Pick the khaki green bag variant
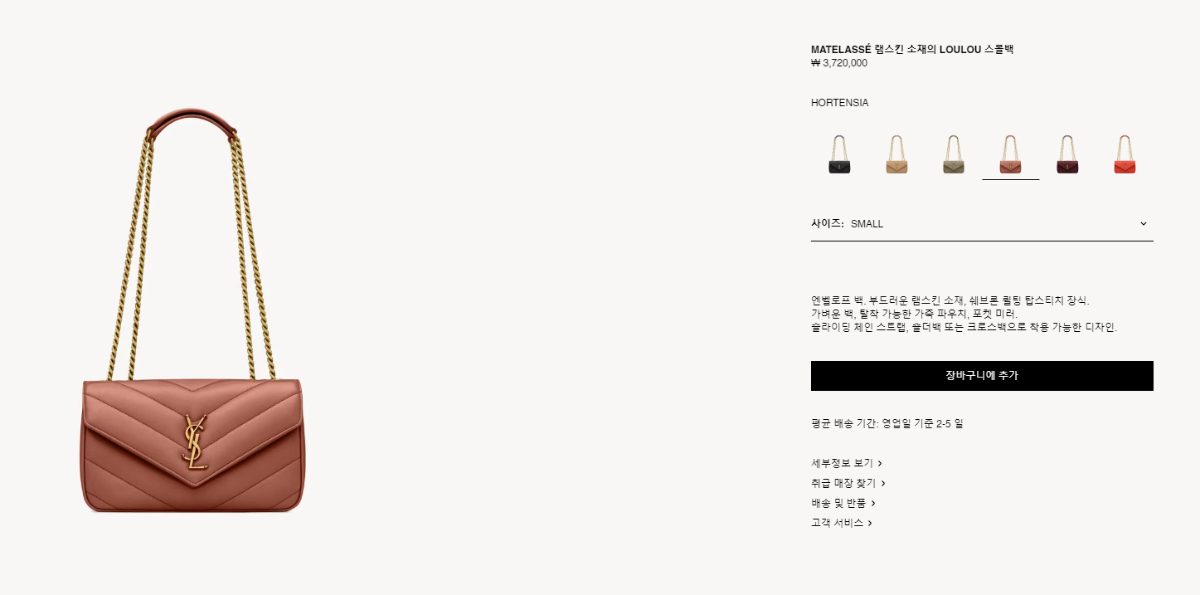 click(x=953, y=154)
